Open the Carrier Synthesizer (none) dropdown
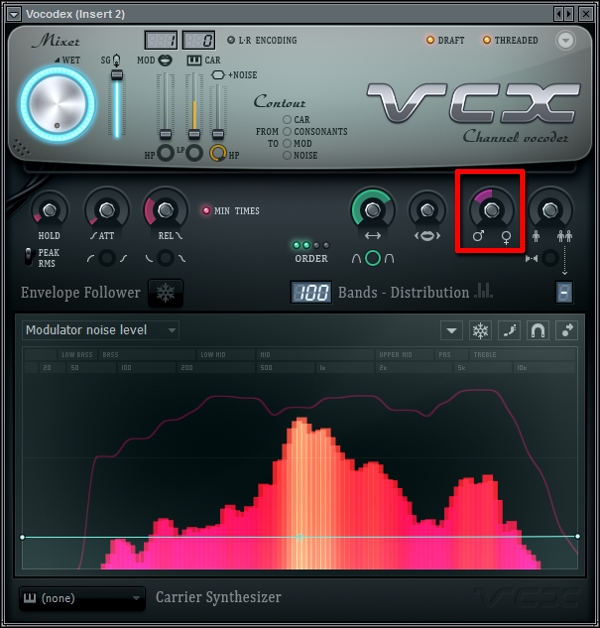The height and width of the screenshot is (628, 600). coord(82,598)
